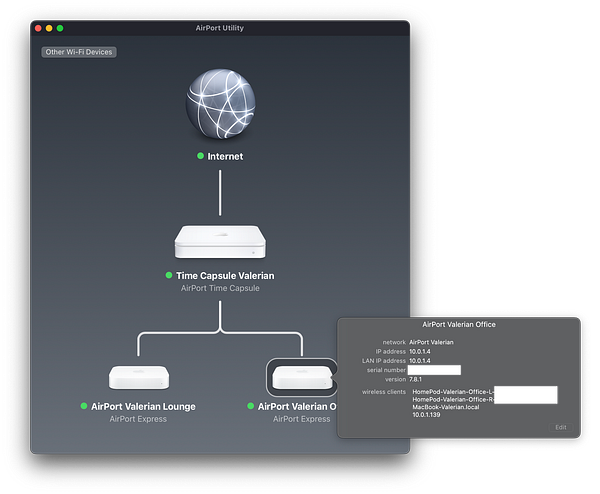Select the AirPort Valerian Office device icon
The width and height of the screenshot is (600, 494).
click(x=302, y=377)
